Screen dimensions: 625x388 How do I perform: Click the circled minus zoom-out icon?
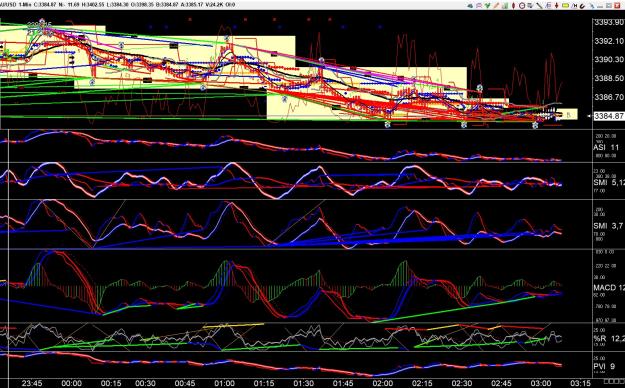(522, 6)
